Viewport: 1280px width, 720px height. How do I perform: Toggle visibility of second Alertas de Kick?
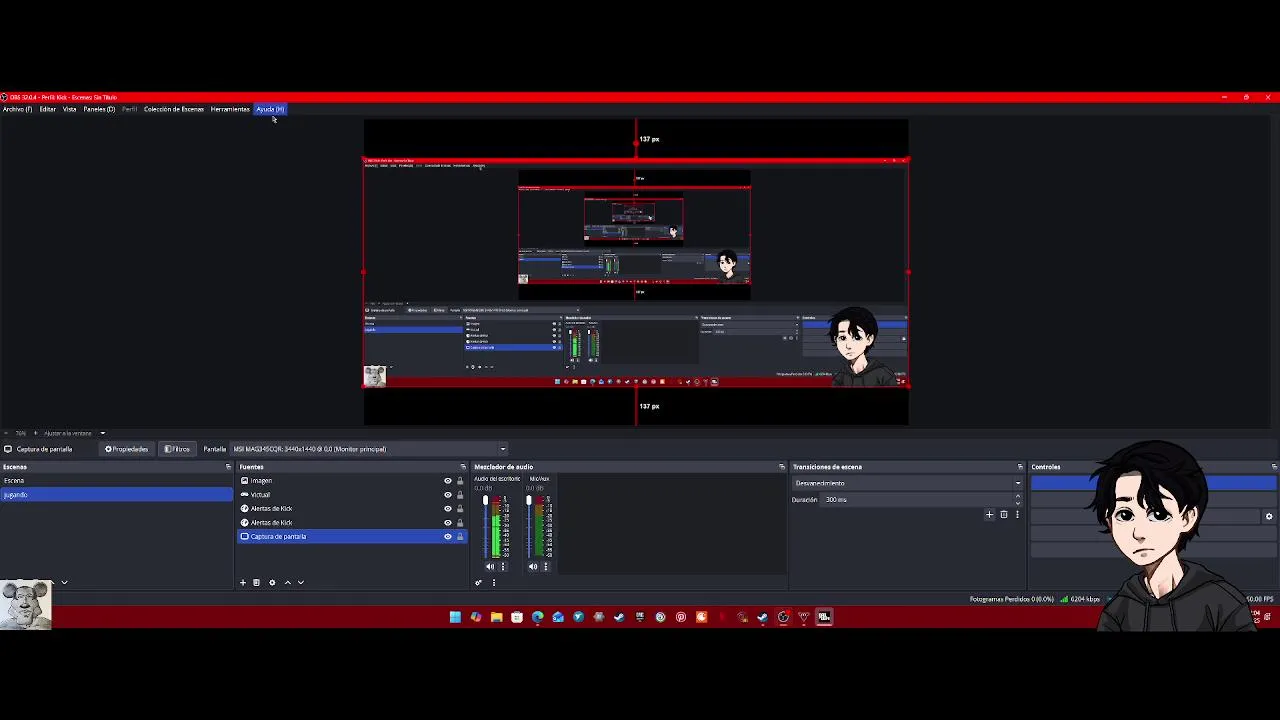448,523
